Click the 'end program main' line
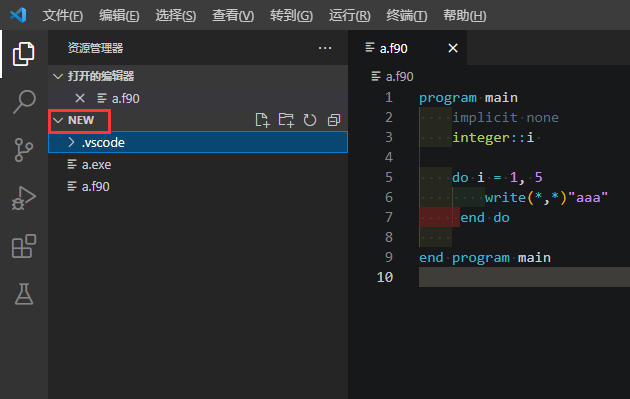This screenshot has width=630, height=399. pyautogui.click(x=485, y=257)
